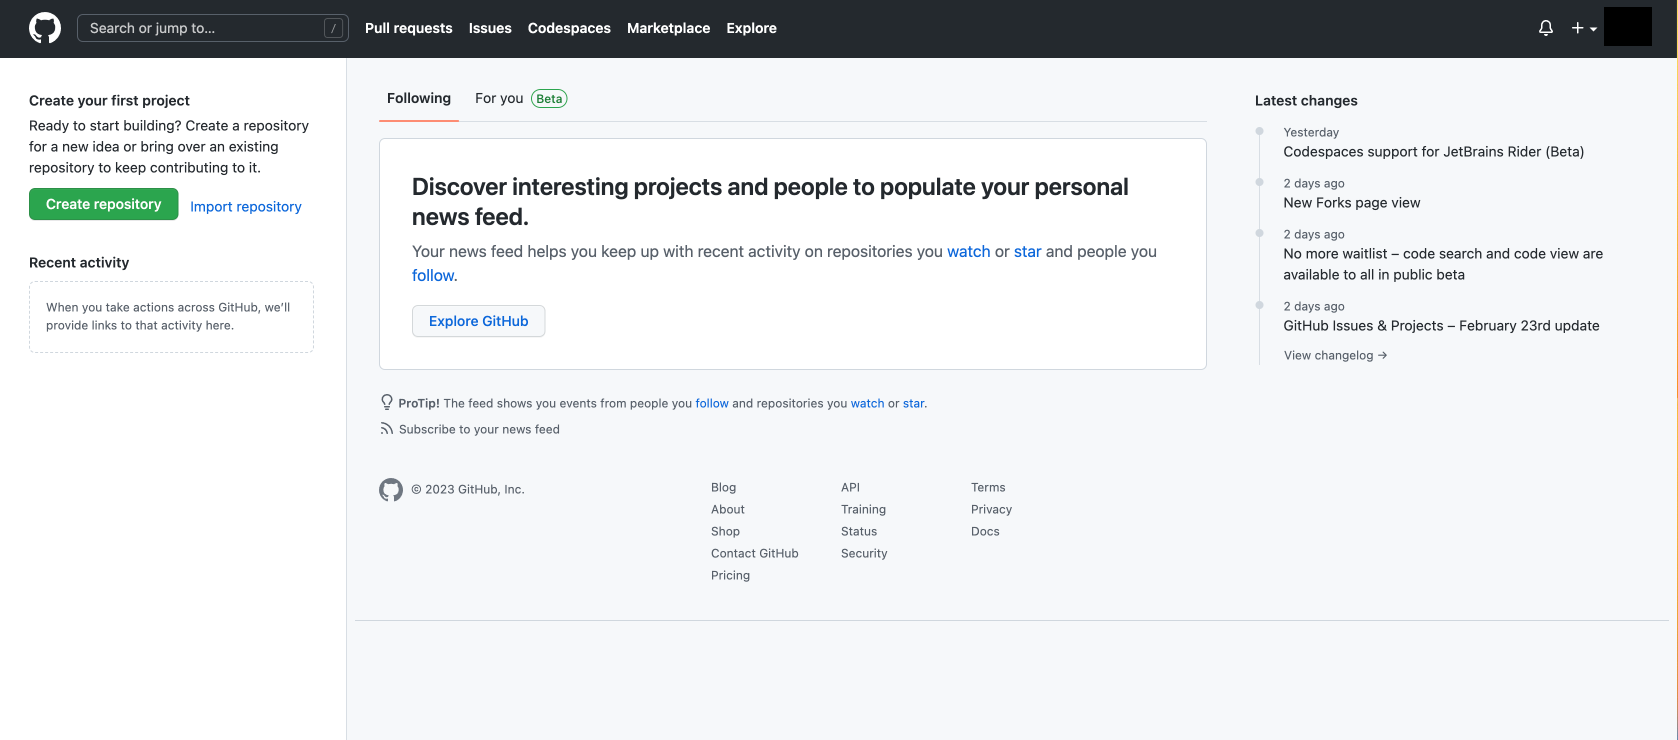Image resolution: width=1678 pixels, height=740 pixels.
Task: Open the About footer link
Action: (x=728, y=509)
